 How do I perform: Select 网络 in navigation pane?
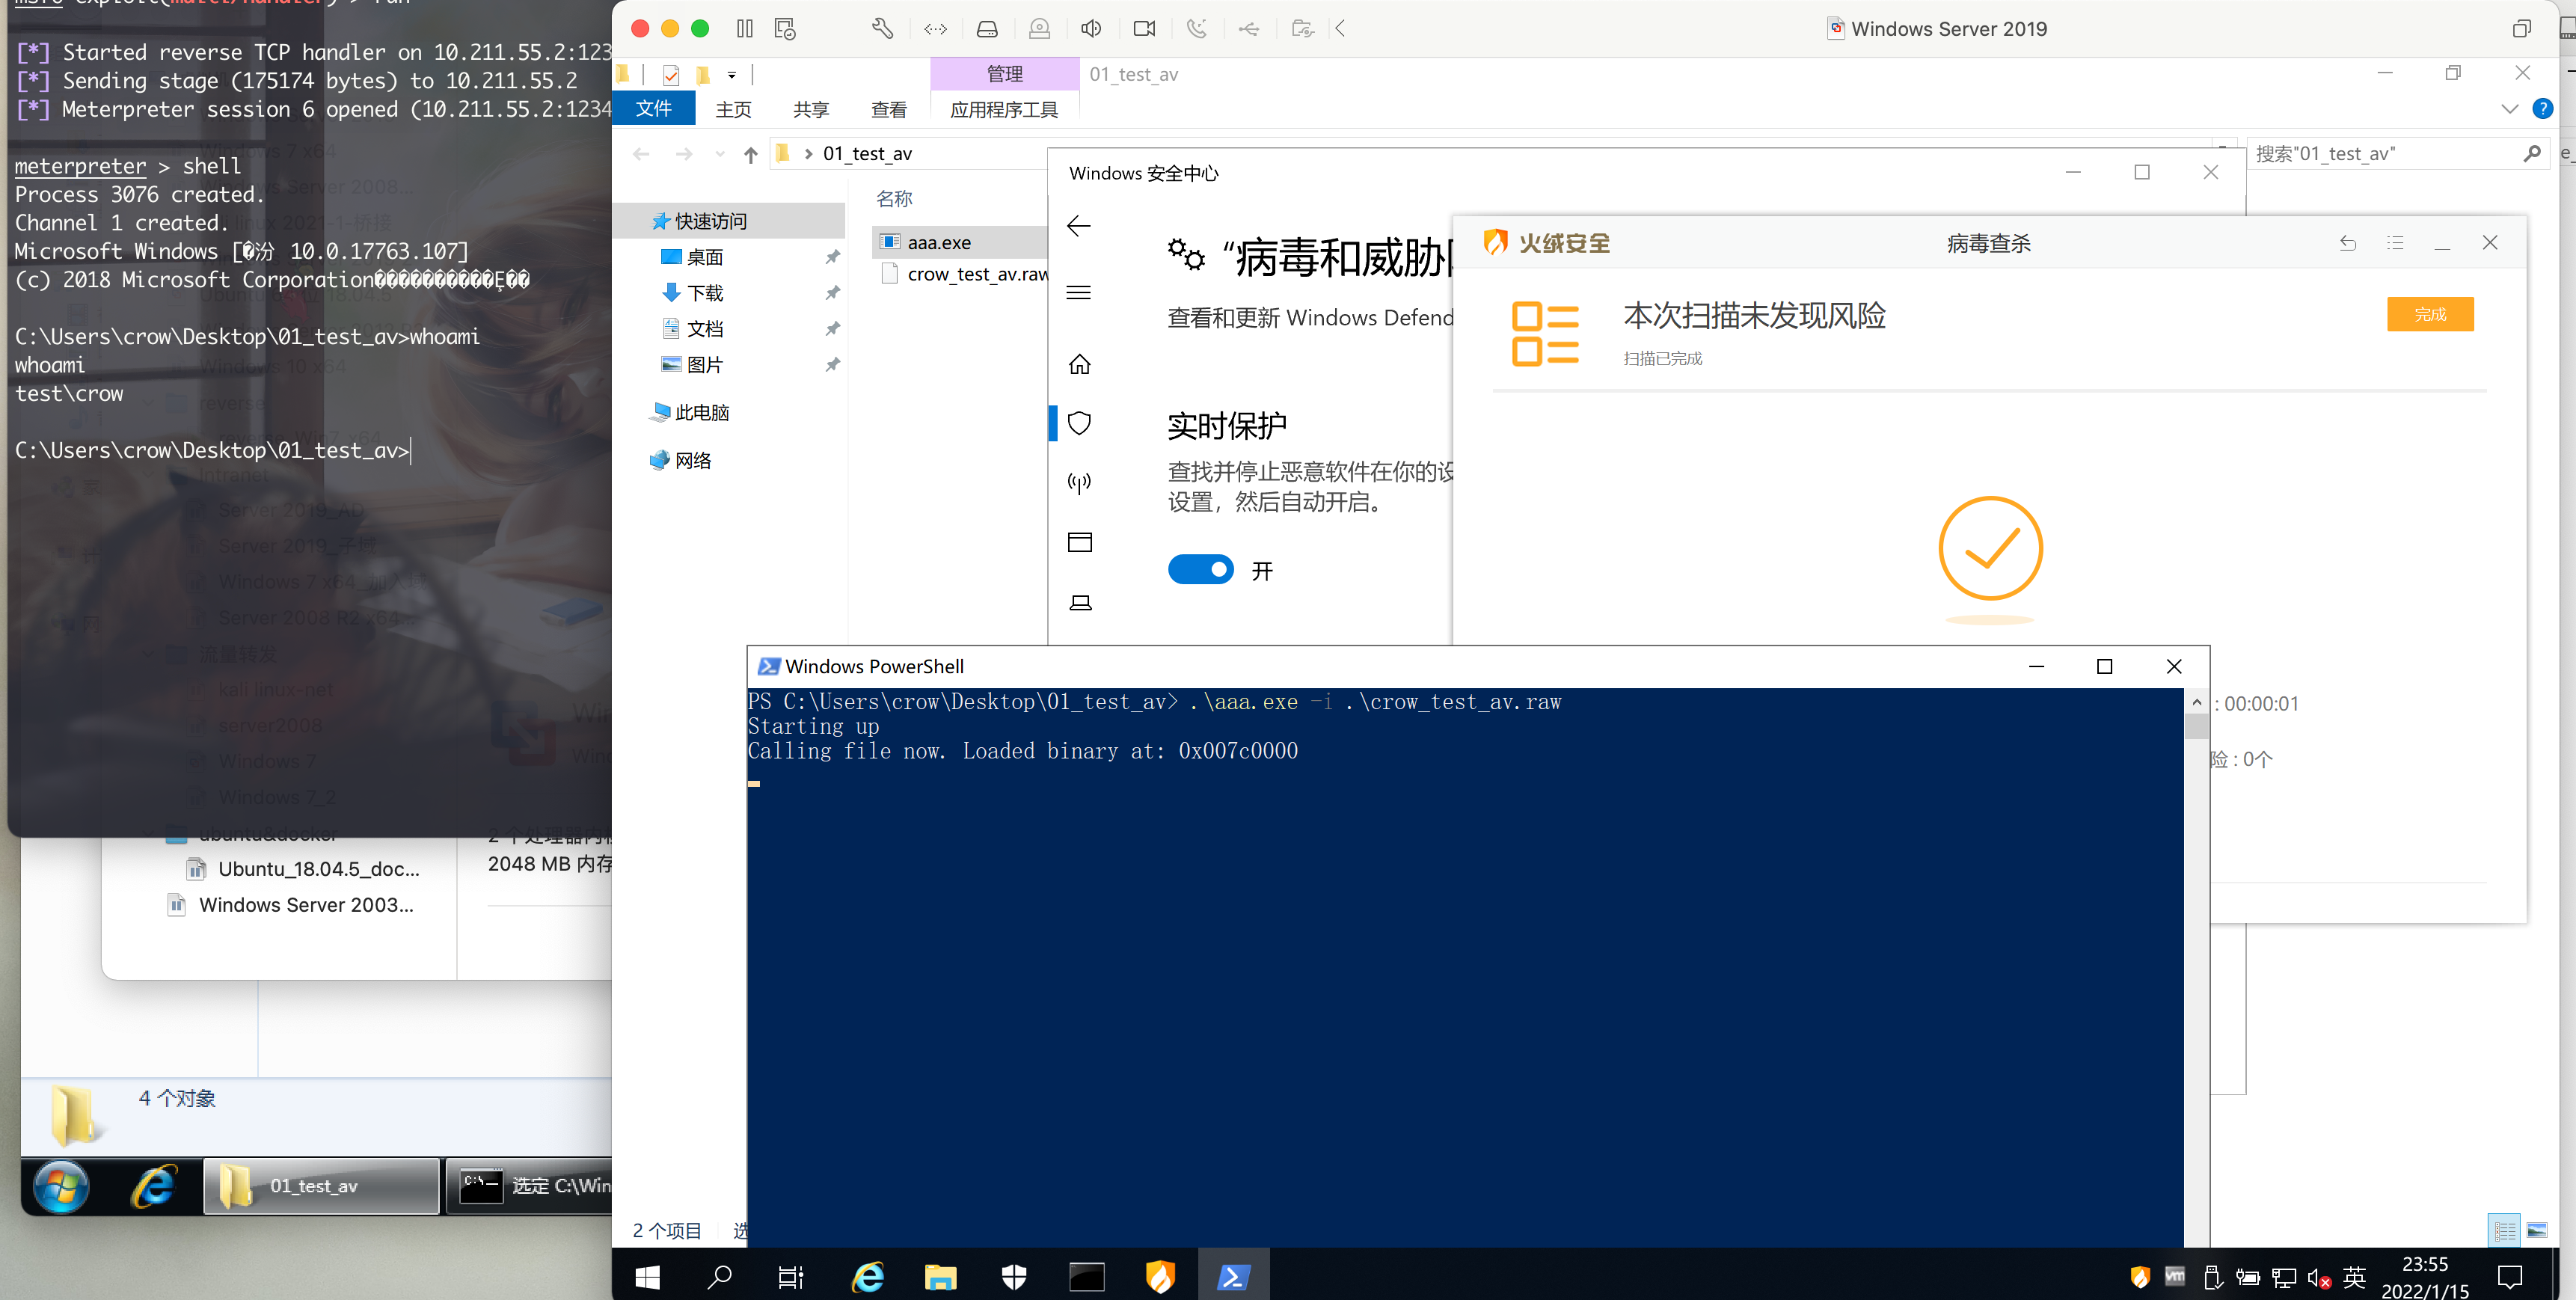click(x=692, y=460)
